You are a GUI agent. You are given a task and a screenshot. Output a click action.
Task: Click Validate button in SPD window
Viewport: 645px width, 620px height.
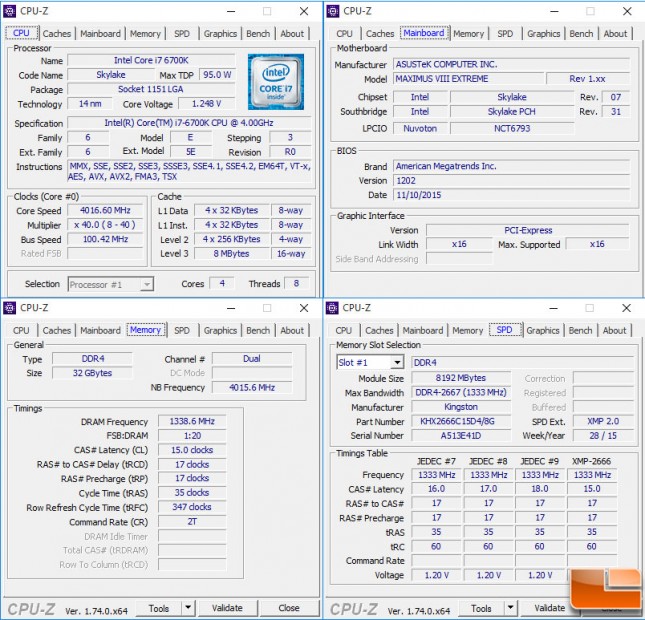coord(550,608)
